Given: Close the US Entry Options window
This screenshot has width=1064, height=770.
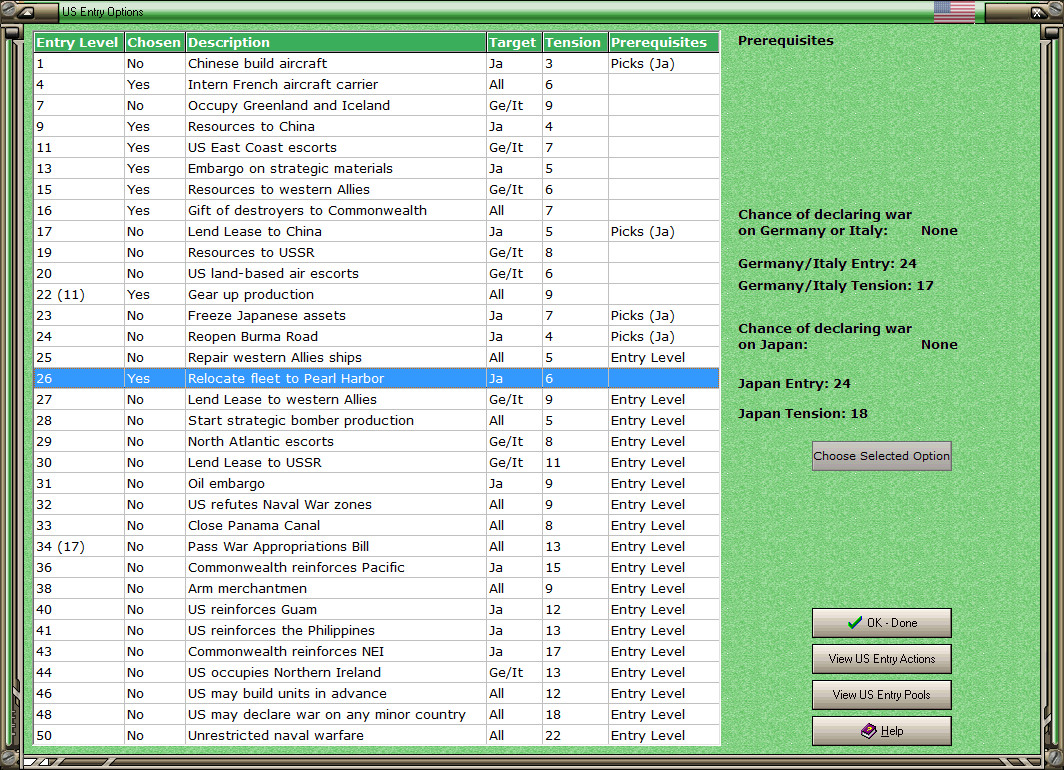Looking at the screenshot, I should click(1038, 12).
